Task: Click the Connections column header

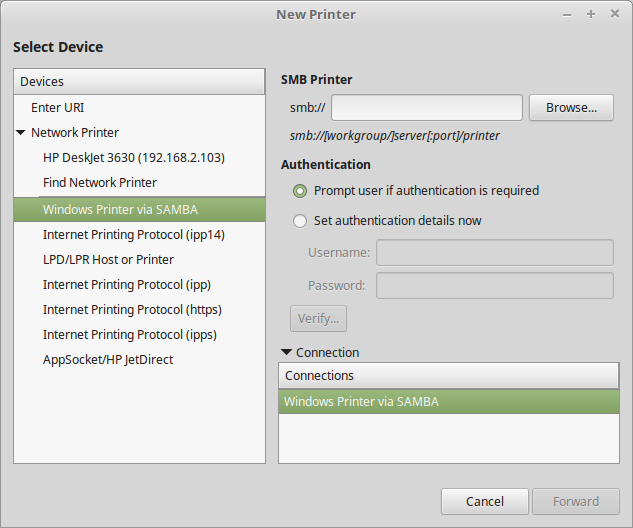Action: point(448,376)
